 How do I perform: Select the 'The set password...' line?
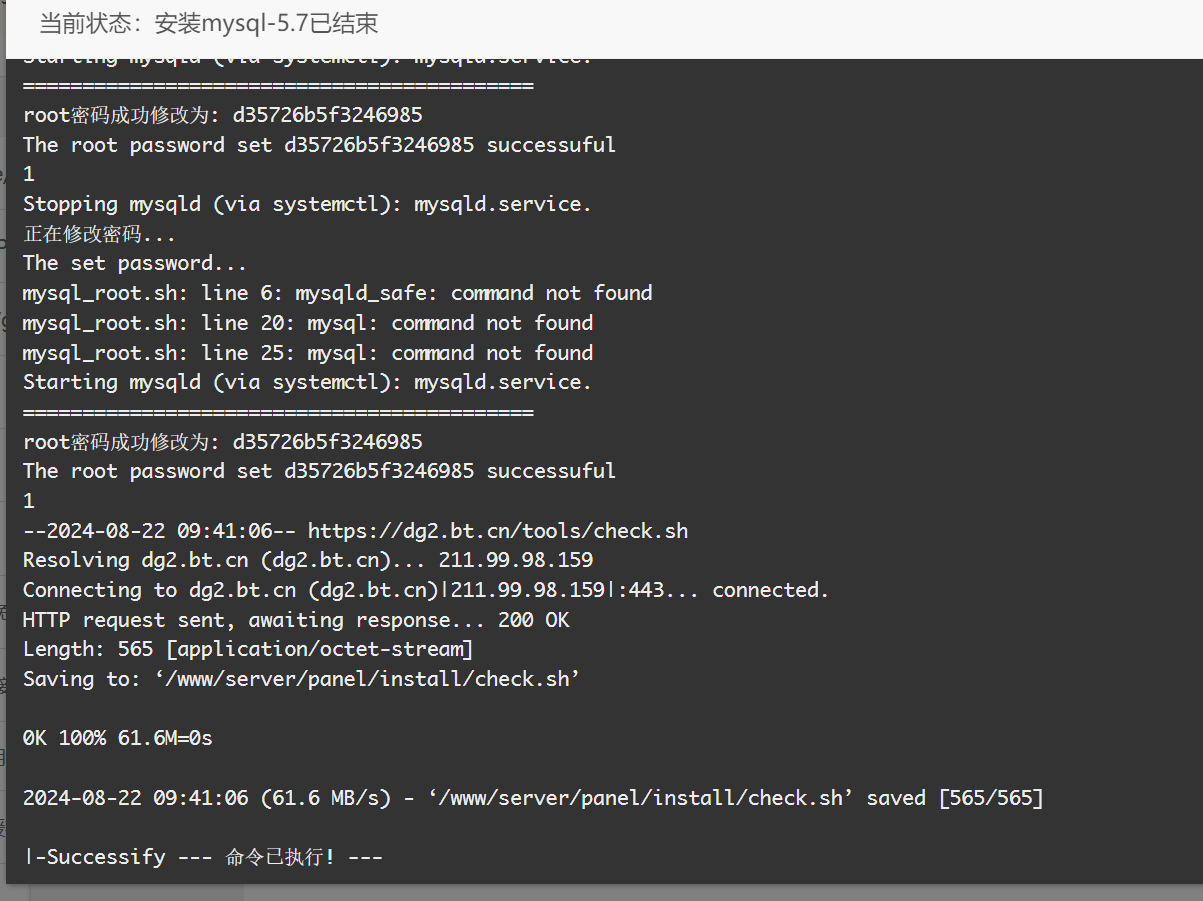(135, 263)
